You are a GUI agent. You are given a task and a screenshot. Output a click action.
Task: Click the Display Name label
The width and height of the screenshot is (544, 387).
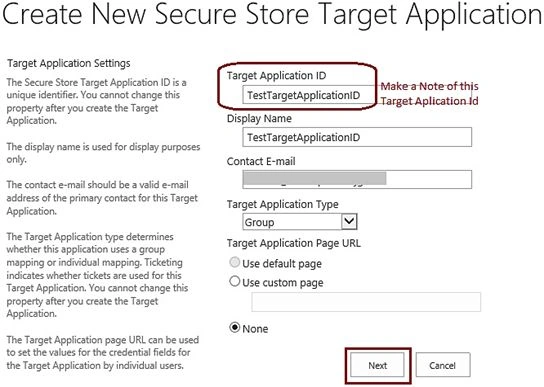point(259,119)
